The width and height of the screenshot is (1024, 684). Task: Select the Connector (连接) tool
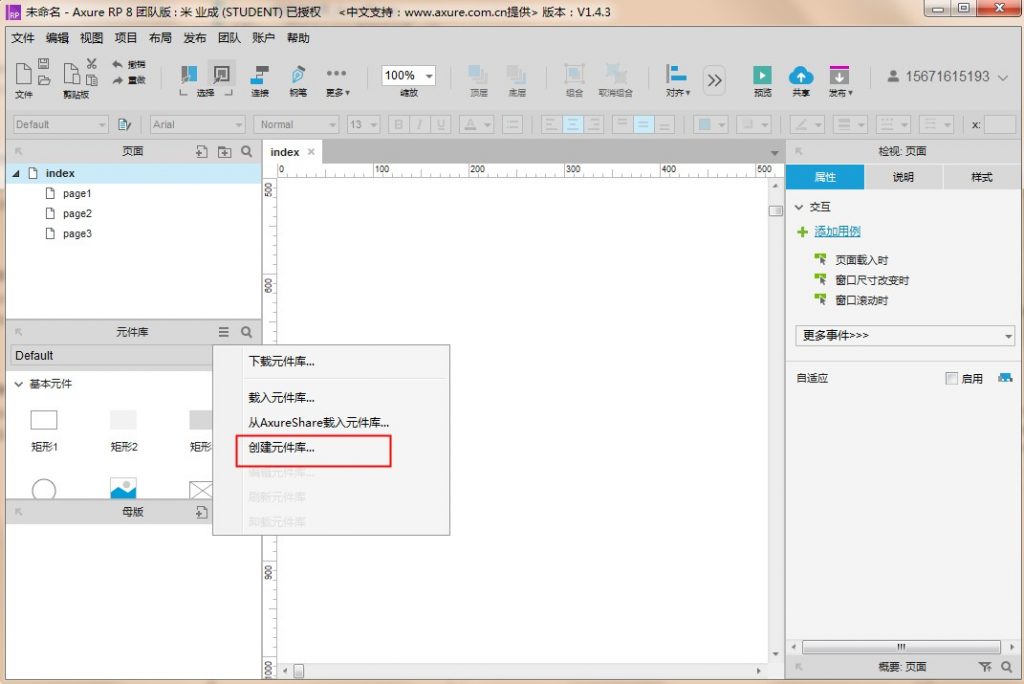point(260,76)
